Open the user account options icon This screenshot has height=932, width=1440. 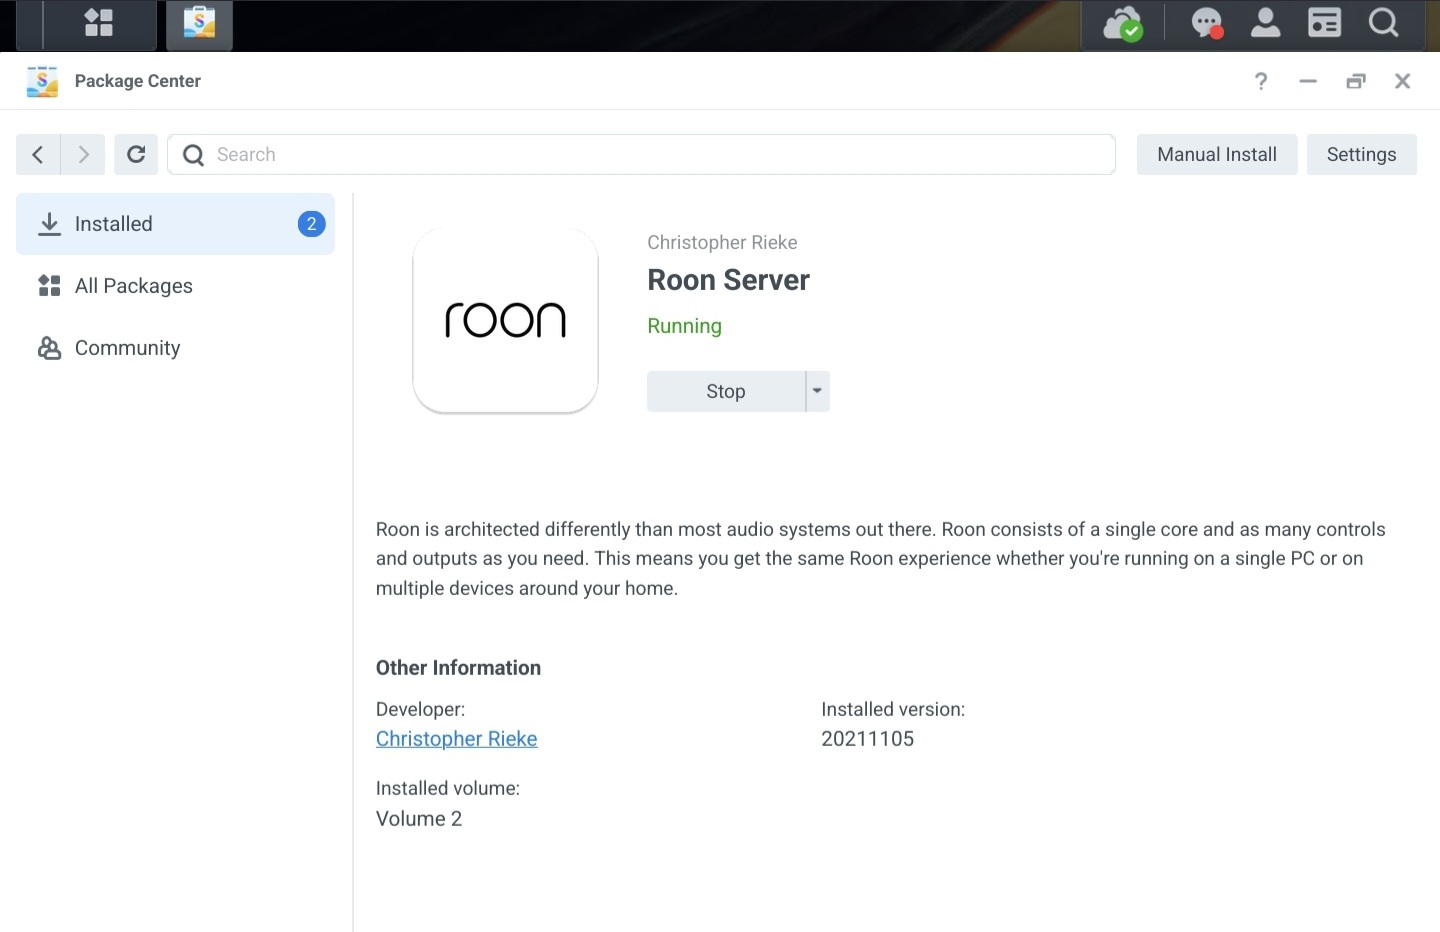pyautogui.click(x=1265, y=24)
